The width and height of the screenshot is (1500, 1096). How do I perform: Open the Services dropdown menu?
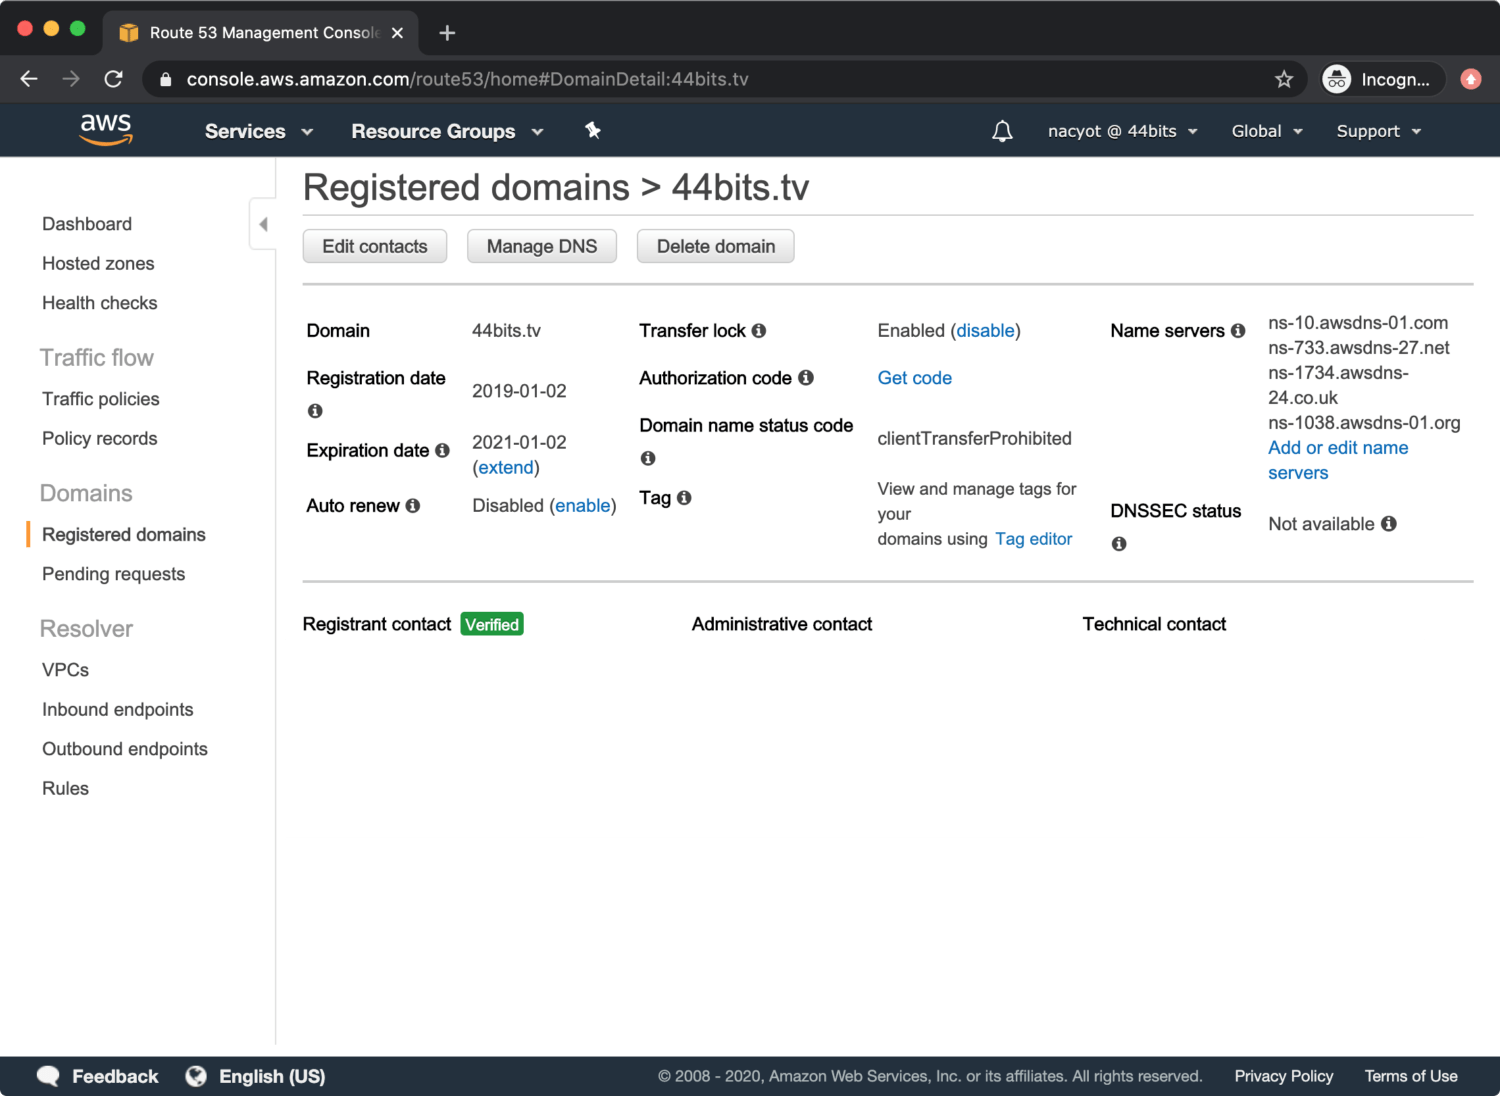coord(258,131)
